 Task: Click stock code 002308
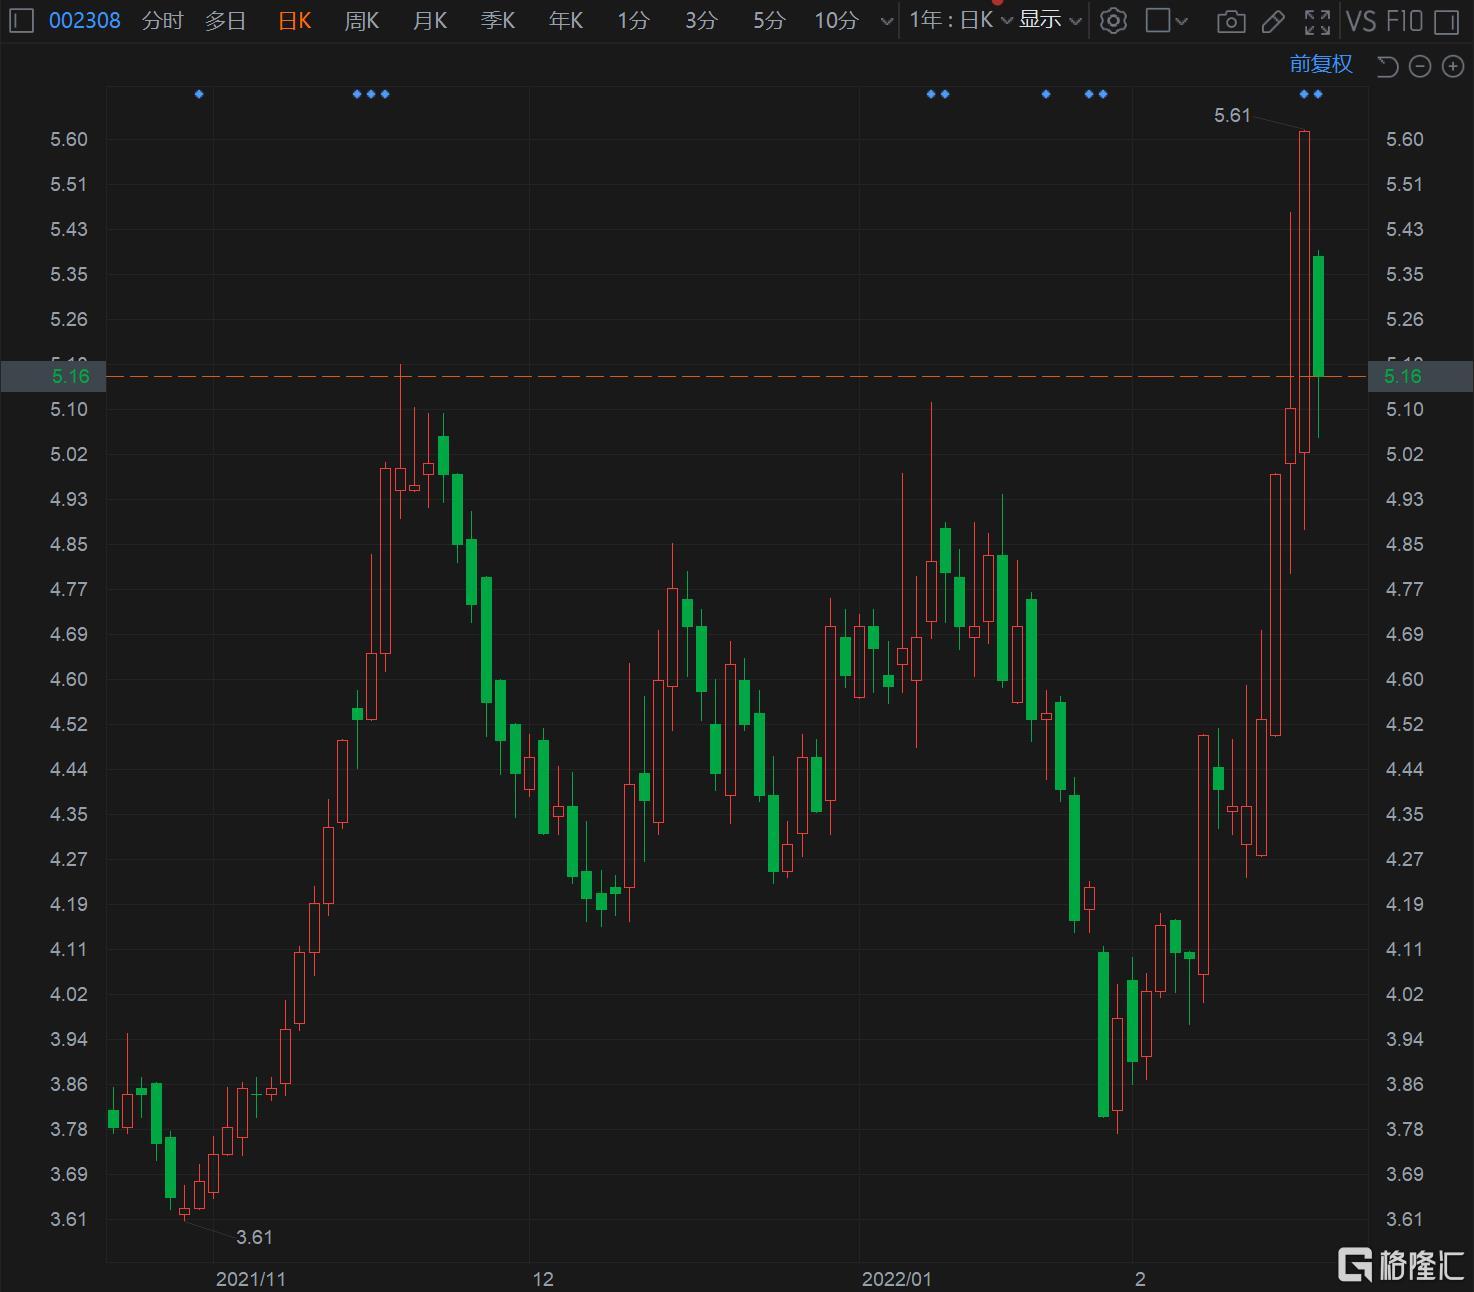click(x=85, y=21)
